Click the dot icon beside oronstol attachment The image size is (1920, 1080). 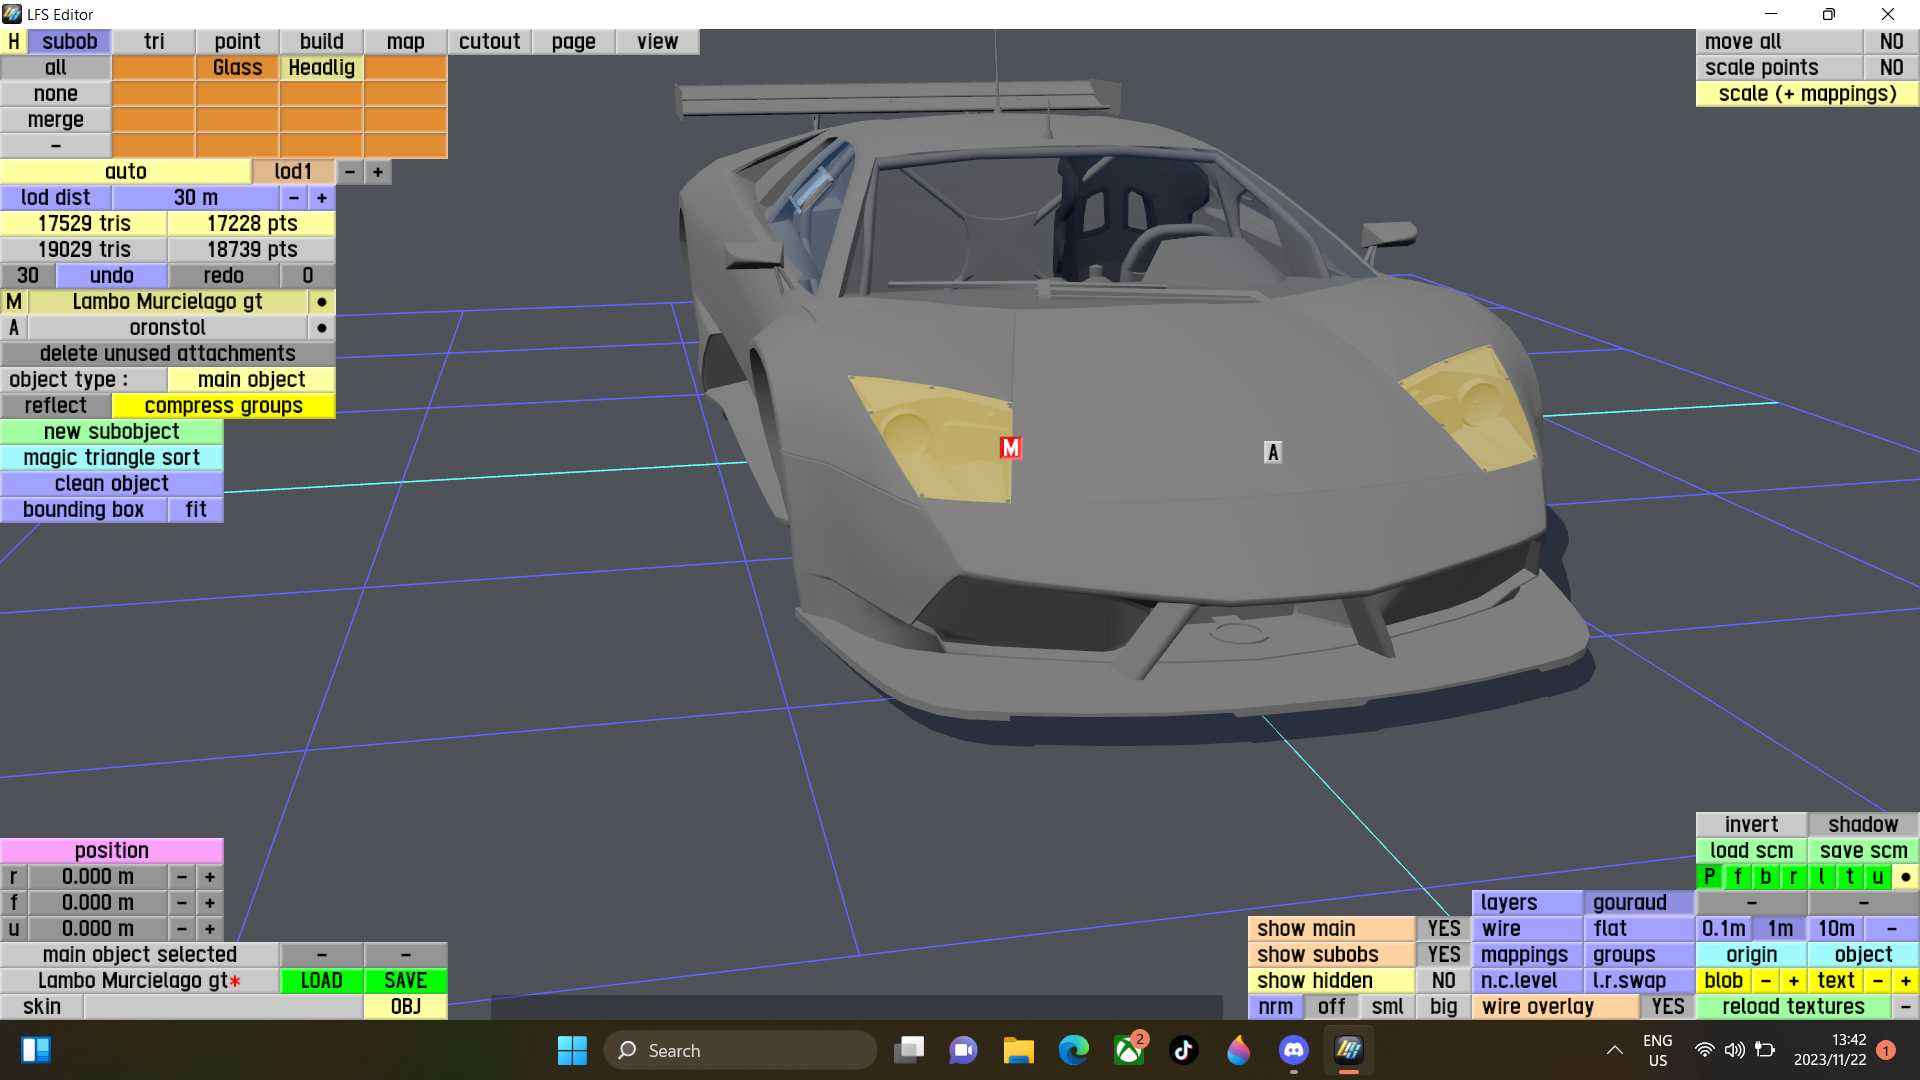pyautogui.click(x=321, y=328)
